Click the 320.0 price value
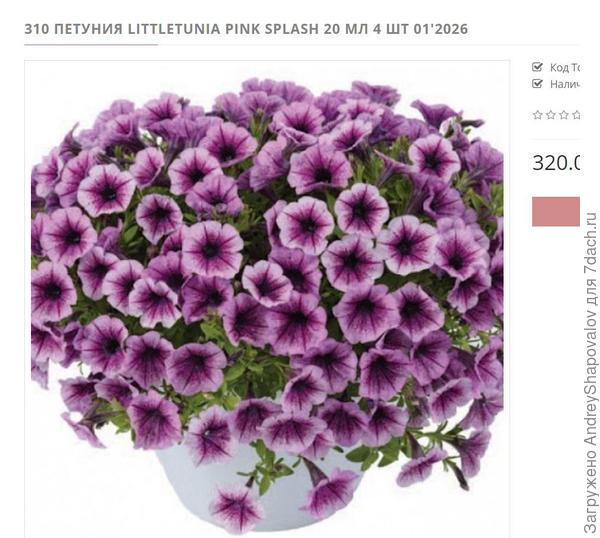600x538 pixels. pyautogui.click(x=555, y=163)
